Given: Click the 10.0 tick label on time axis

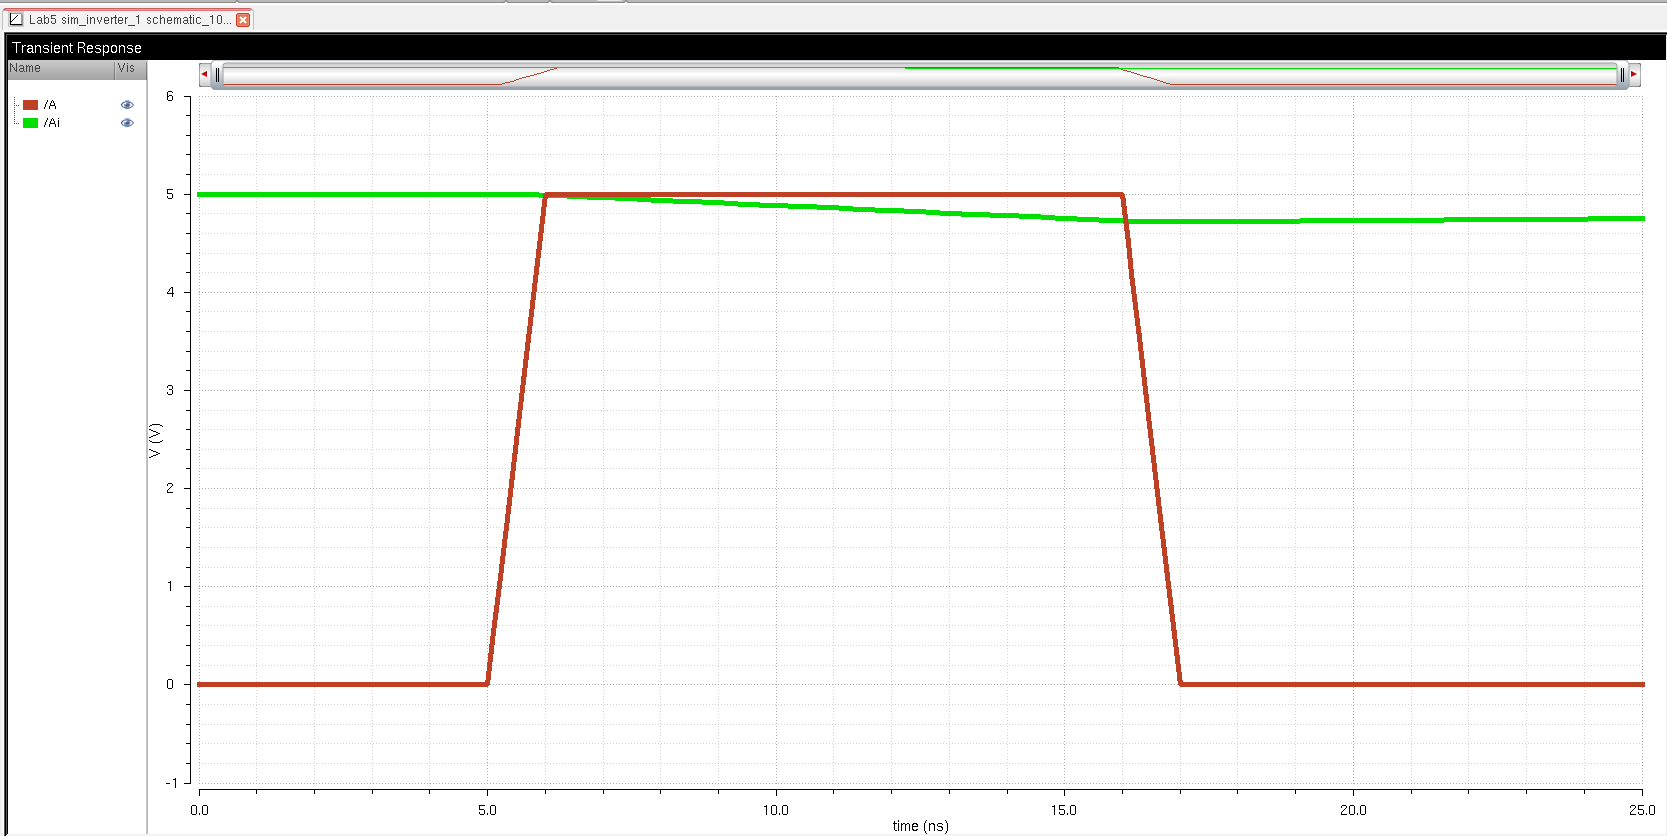Looking at the screenshot, I should coord(776,810).
